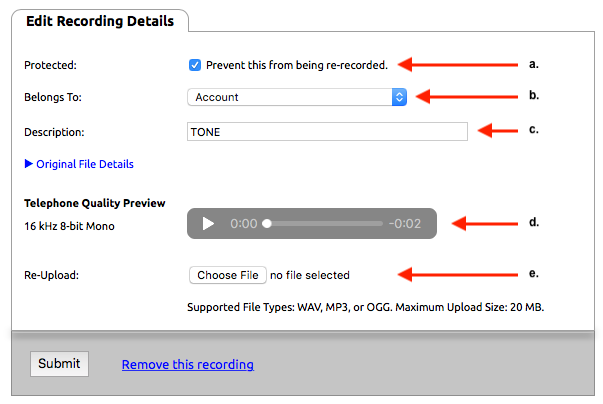This screenshot has width=603, height=404.
Task: Click the "Prevent this from being re-recorded" label
Action: click(296, 66)
